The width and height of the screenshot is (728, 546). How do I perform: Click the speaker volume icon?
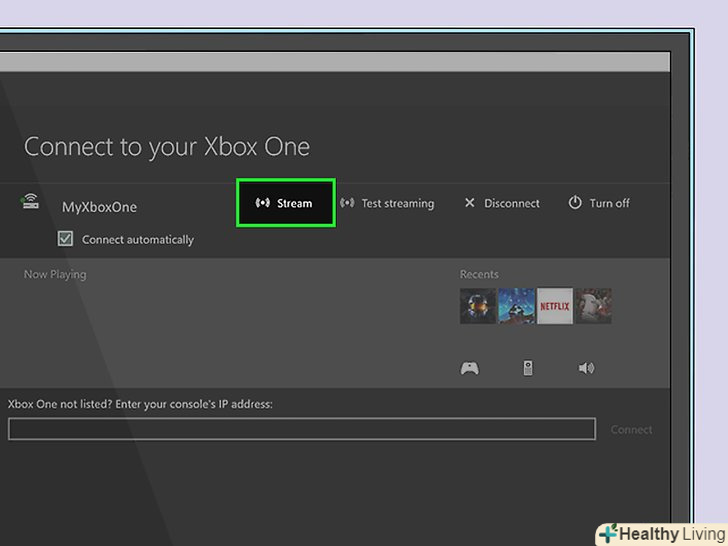(x=586, y=368)
